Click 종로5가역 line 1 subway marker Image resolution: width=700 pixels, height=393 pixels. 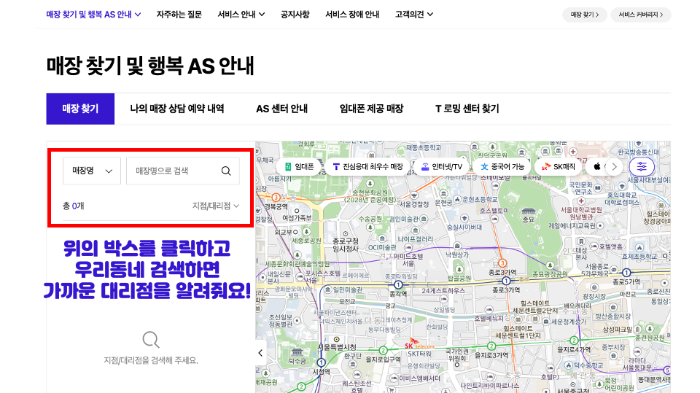tap(626, 272)
